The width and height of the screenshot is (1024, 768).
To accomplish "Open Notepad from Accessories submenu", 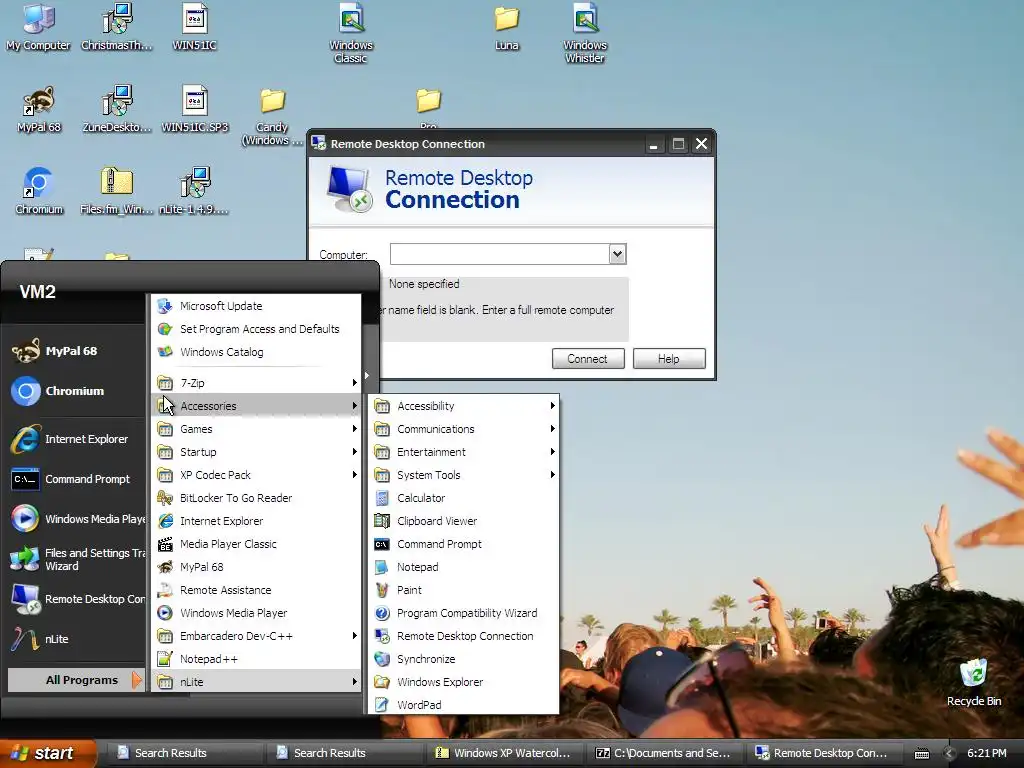I will click(x=464, y=567).
